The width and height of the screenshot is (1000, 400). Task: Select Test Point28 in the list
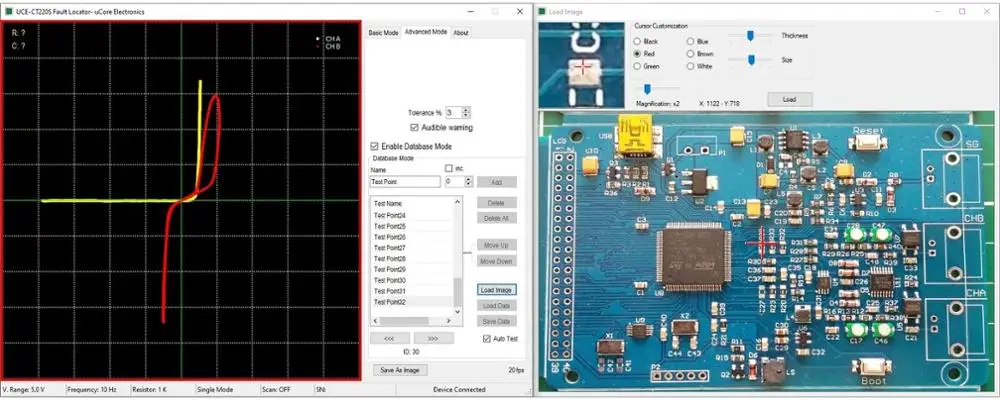(412, 259)
